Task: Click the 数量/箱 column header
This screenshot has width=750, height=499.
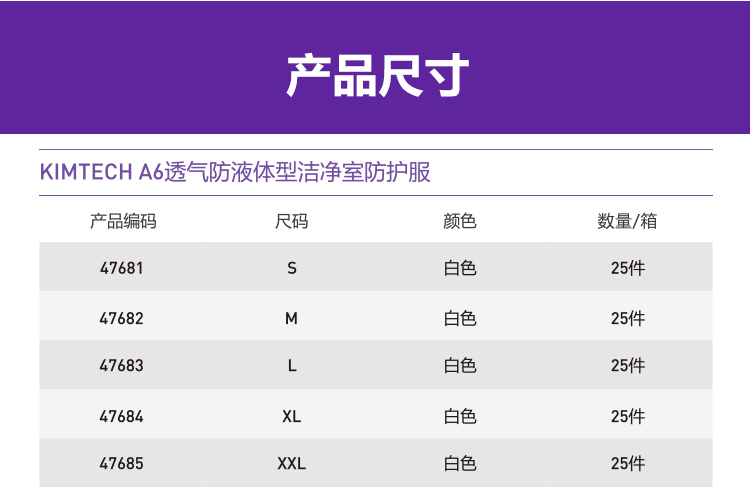Action: pos(627,221)
